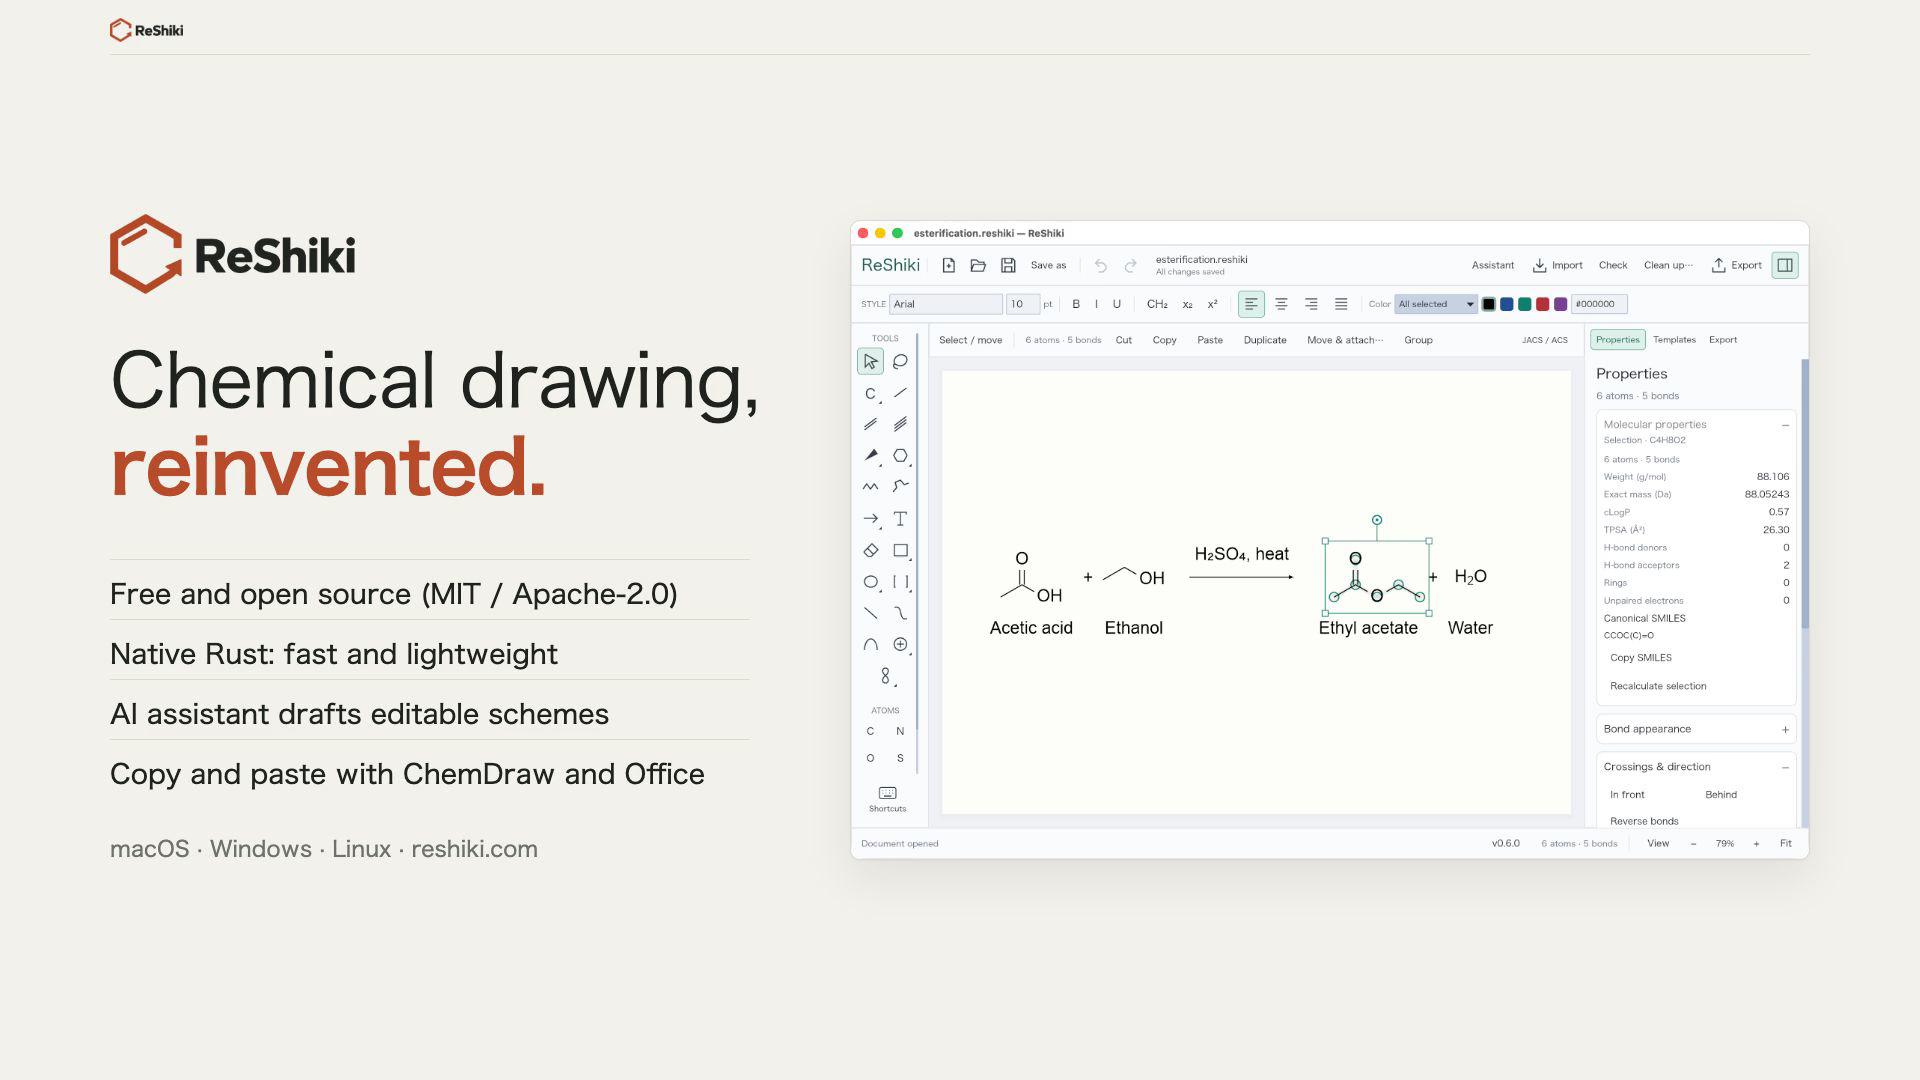The image size is (1920, 1080).
Task: Open the Arial font dropdown
Action: 945,304
